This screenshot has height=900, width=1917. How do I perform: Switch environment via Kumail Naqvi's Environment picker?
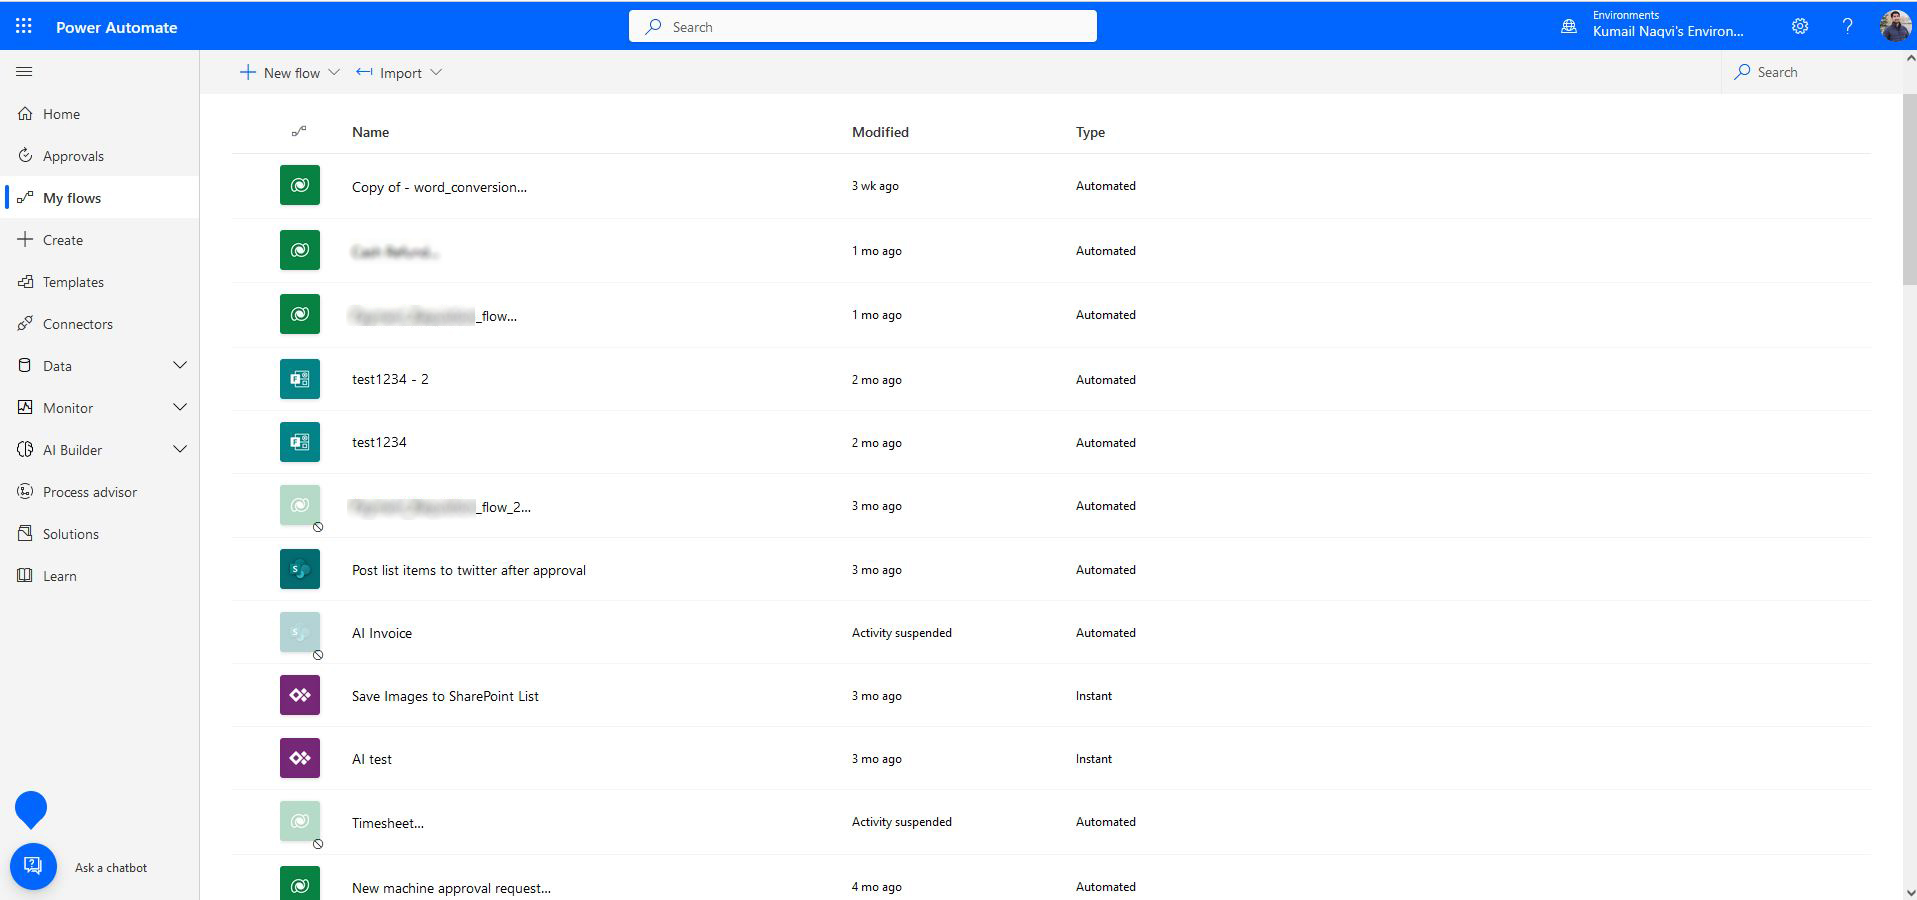click(x=1666, y=25)
